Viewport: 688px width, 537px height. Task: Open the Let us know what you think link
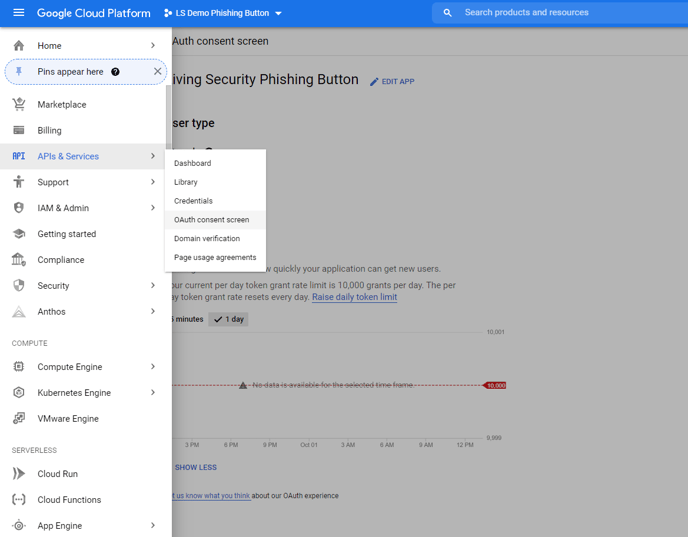tap(211, 496)
